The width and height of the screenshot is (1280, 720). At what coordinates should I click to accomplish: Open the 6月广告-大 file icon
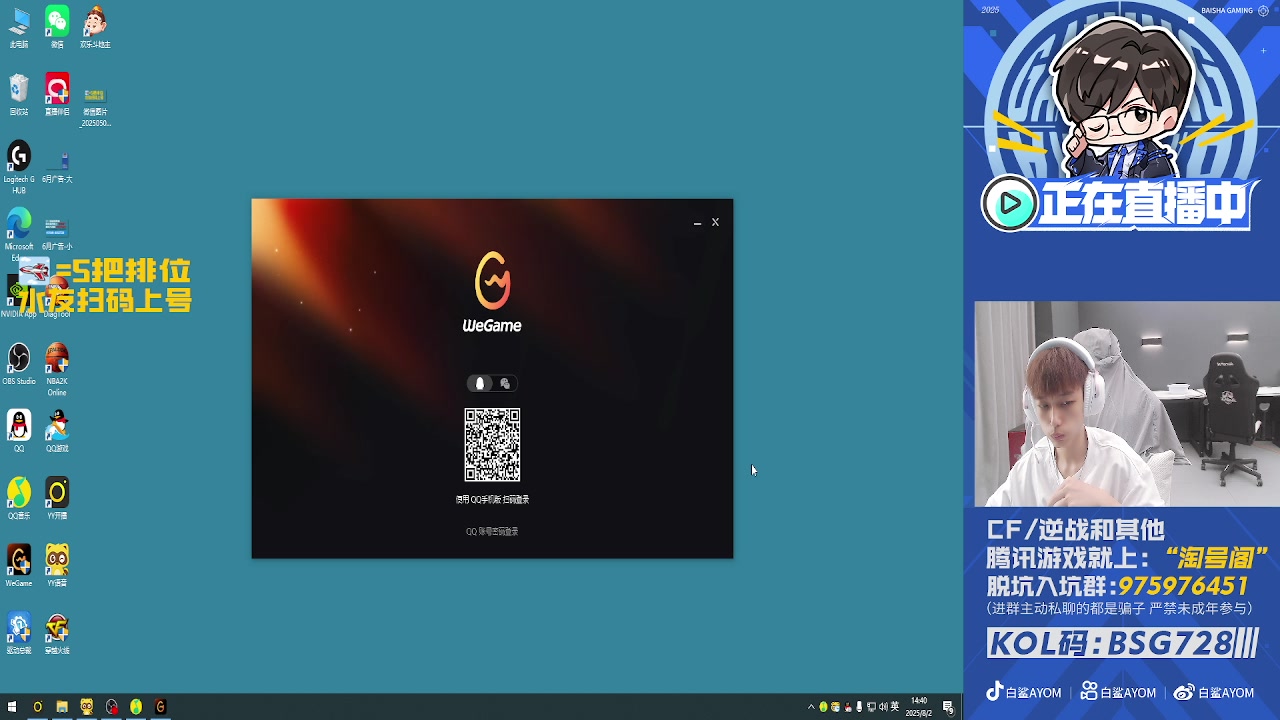(57, 166)
